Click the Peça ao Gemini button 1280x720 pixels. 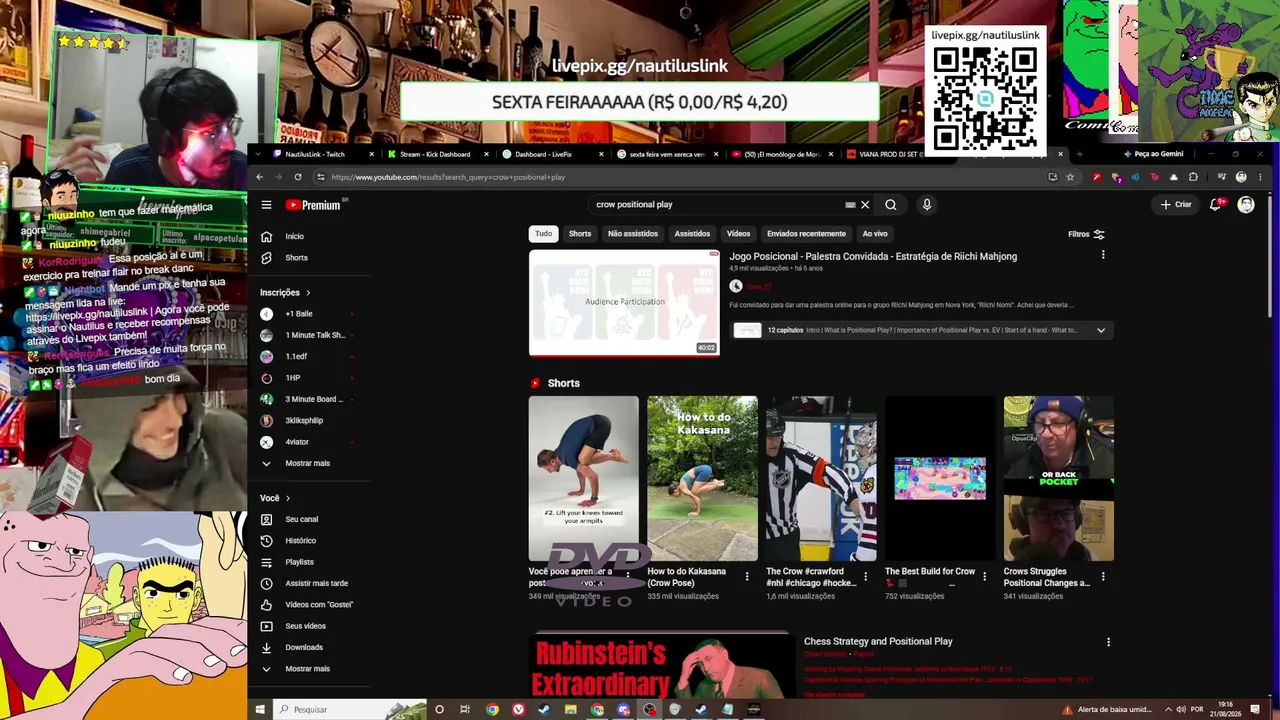(x=1153, y=154)
